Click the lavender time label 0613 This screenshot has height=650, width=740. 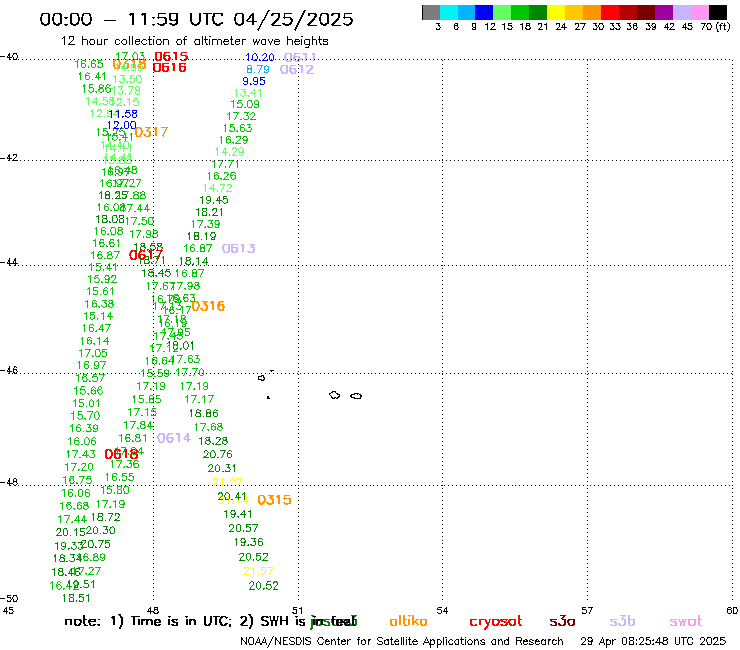pos(239,248)
